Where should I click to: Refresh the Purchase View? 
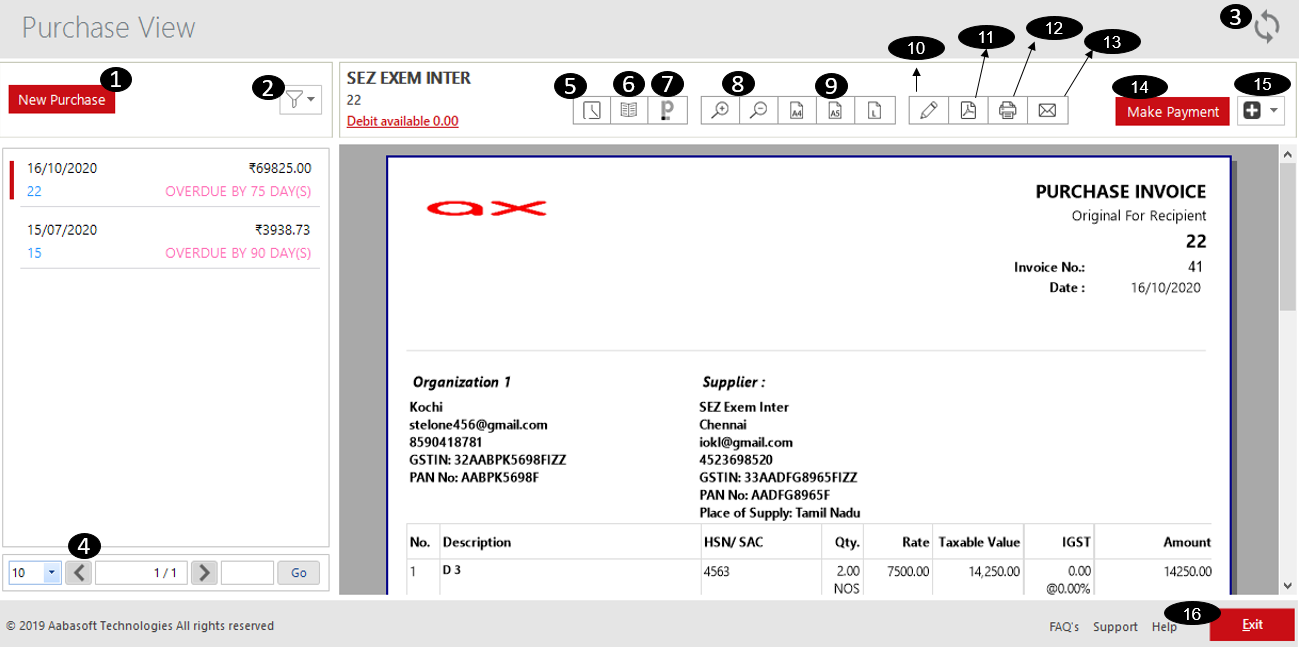tap(1267, 27)
